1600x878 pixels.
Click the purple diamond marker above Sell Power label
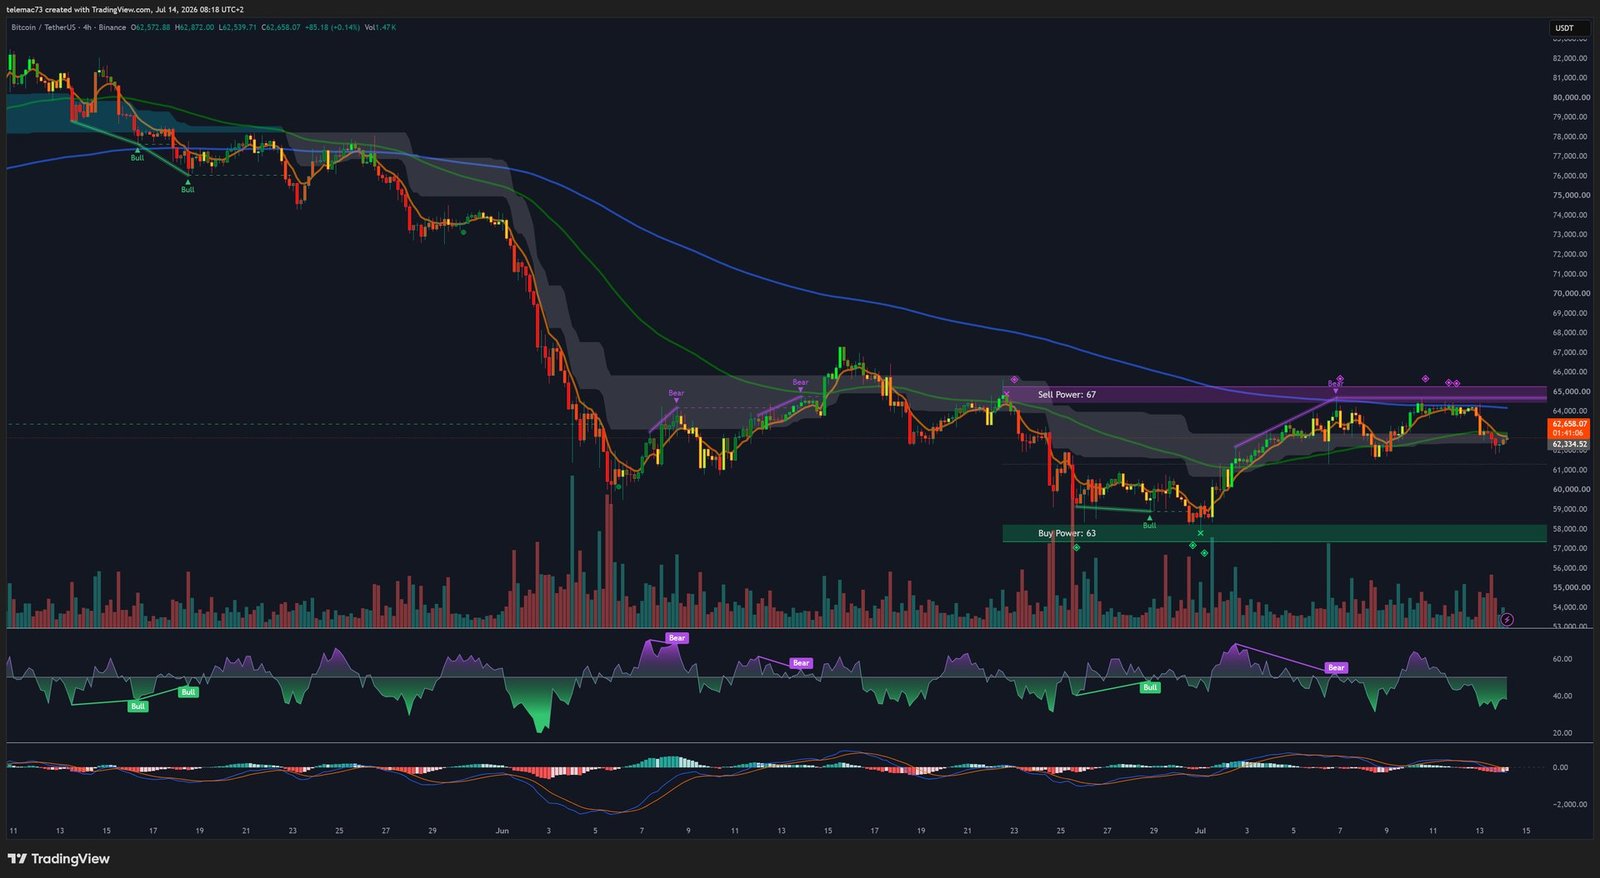pos(1014,380)
